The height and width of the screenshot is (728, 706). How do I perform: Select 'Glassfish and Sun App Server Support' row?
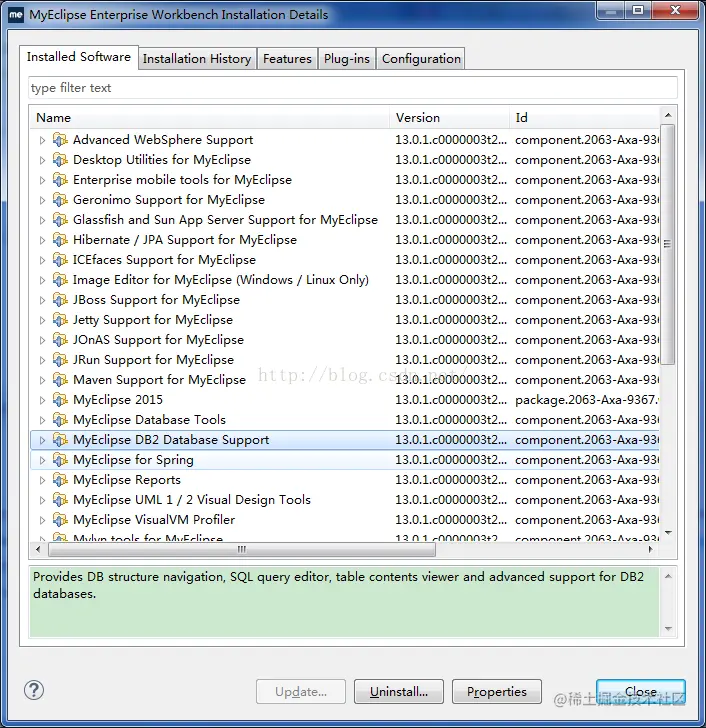click(345, 220)
